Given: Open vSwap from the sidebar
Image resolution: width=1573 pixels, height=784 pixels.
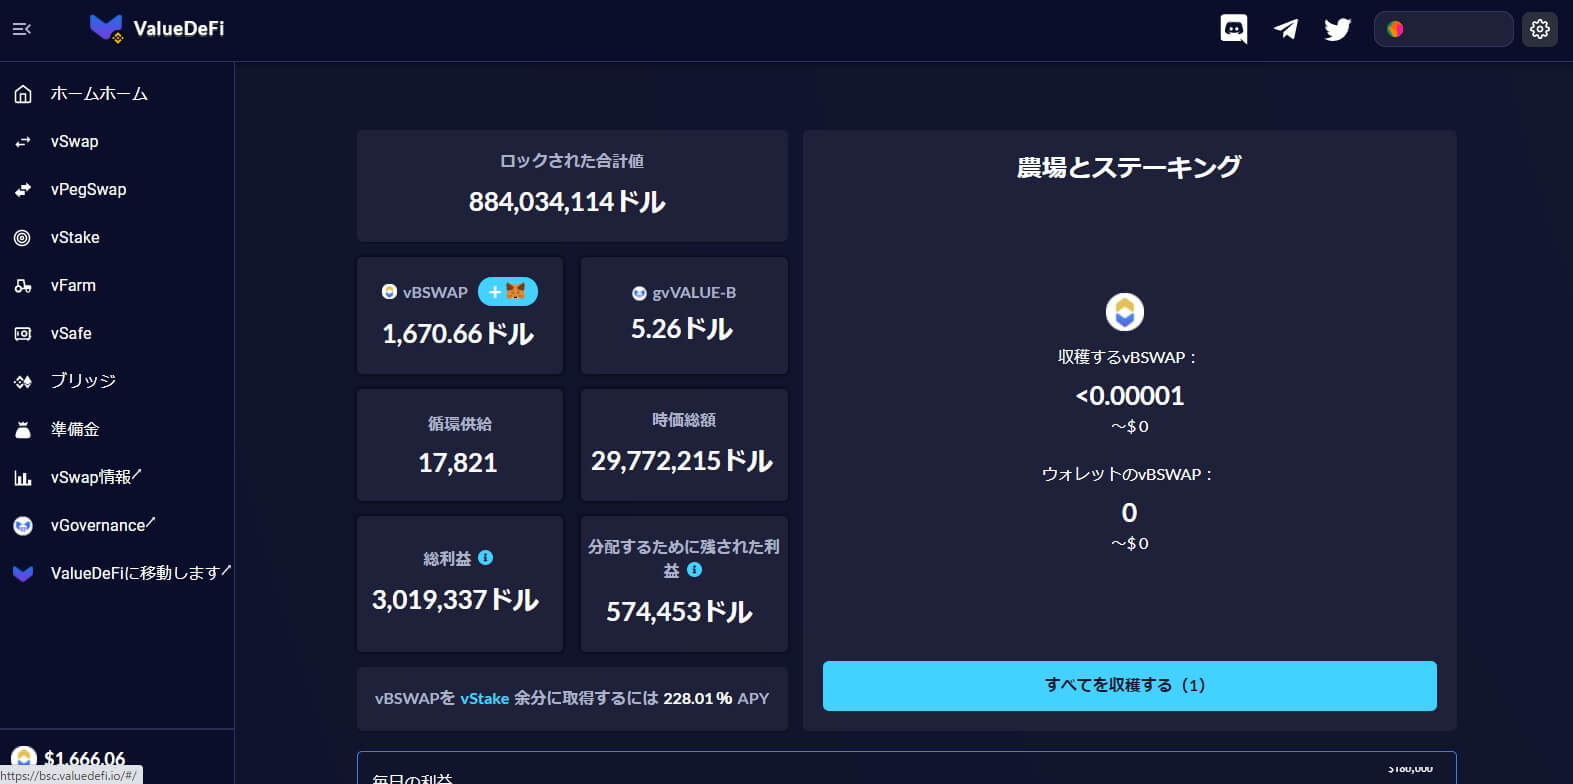Looking at the screenshot, I should (x=75, y=142).
